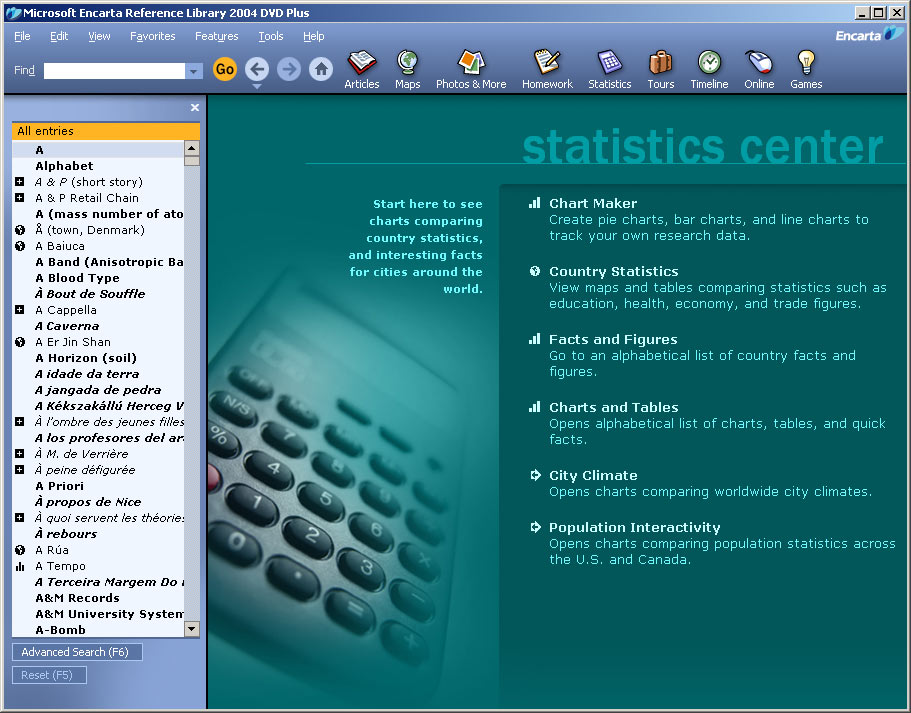The width and height of the screenshot is (911, 713).
Task: Click the globe icon beside A Er Jin Shan
Action: 20,342
